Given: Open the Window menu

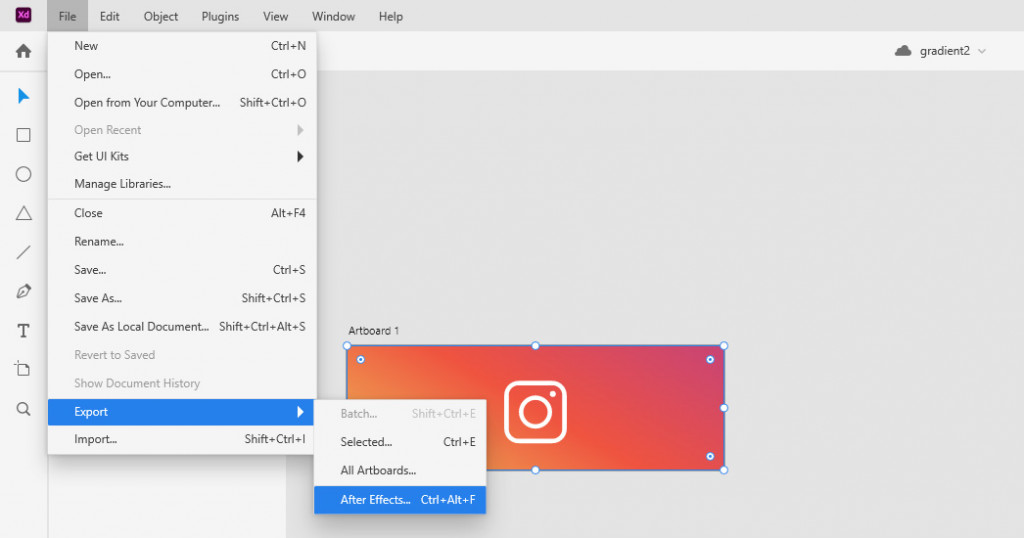Looking at the screenshot, I should click(333, 16).
